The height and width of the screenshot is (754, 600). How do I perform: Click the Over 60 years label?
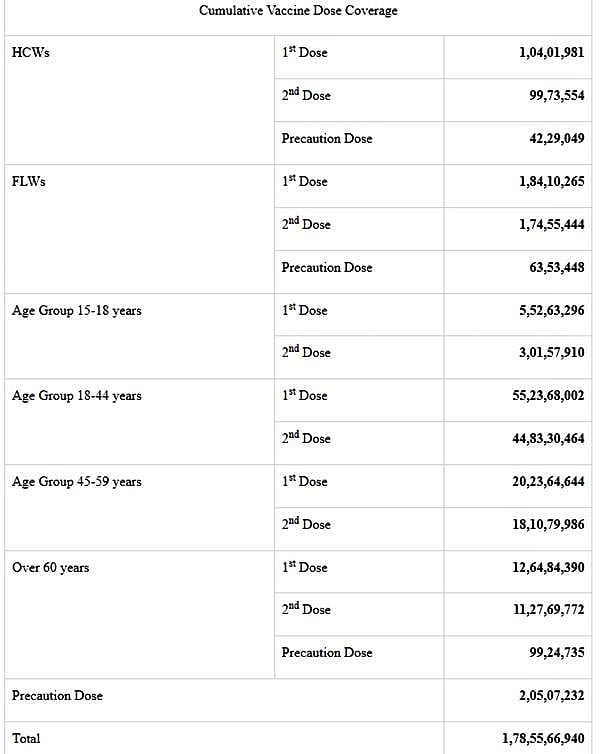51,568
